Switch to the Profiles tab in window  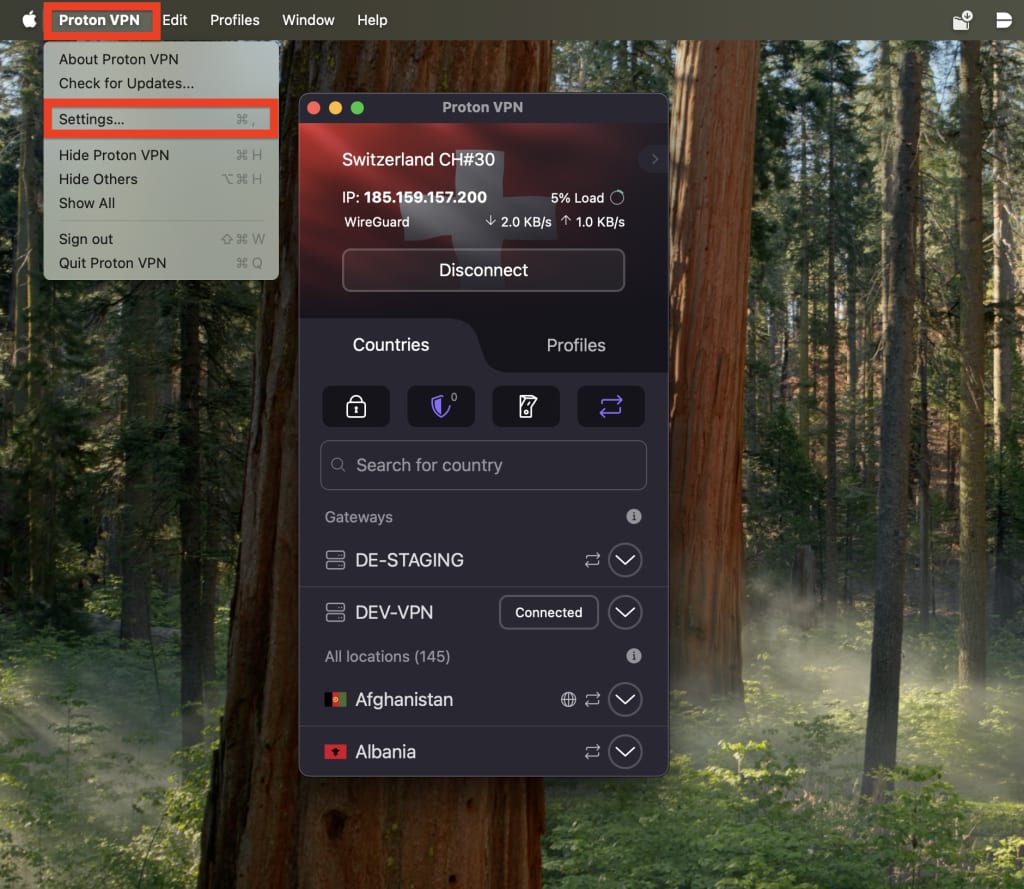575,345
